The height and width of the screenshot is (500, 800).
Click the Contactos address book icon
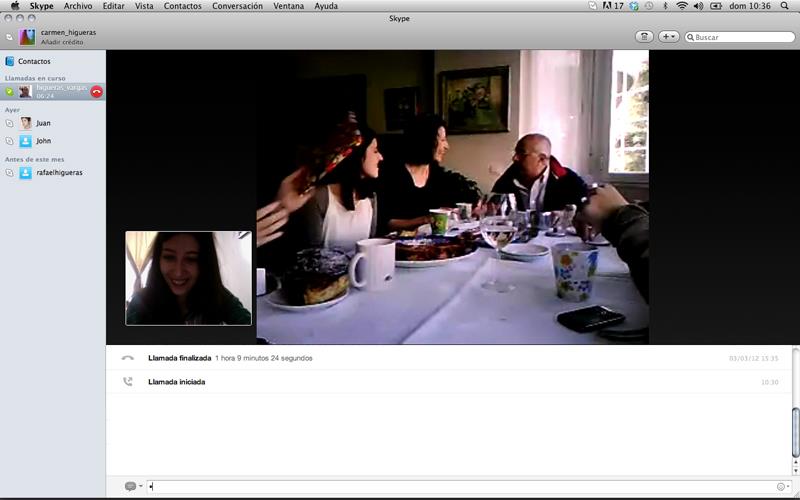pos(10,61)
